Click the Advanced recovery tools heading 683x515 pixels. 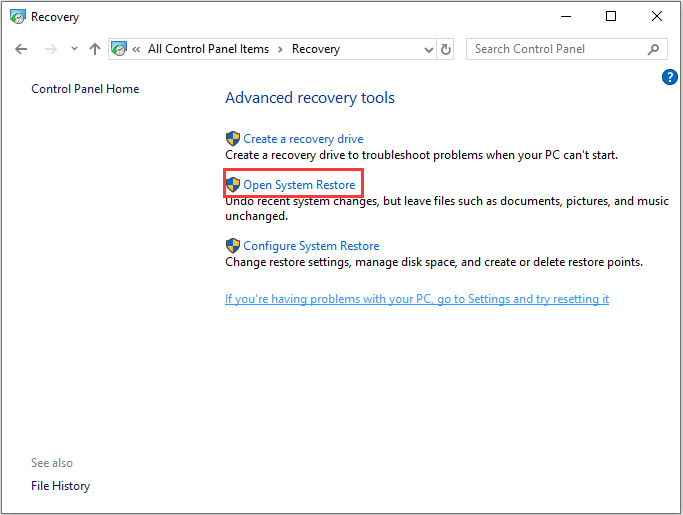[x=310, y=98]
